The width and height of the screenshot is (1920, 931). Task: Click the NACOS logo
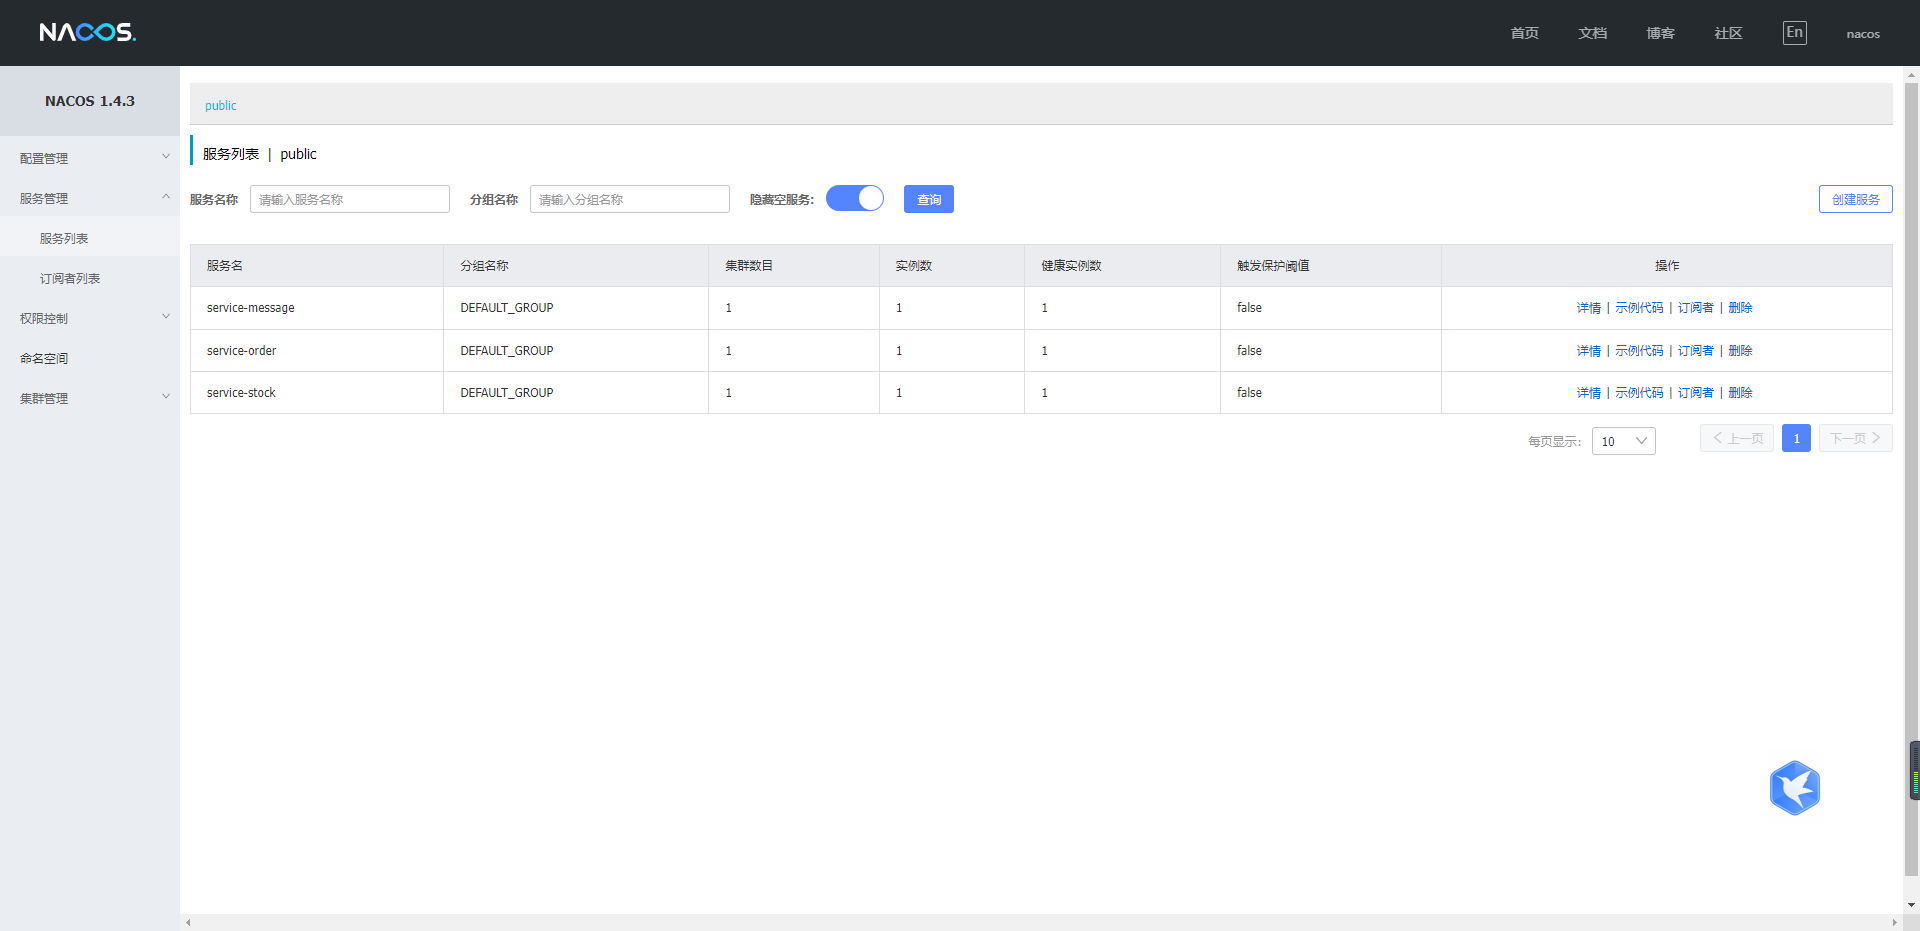point(87,32)
